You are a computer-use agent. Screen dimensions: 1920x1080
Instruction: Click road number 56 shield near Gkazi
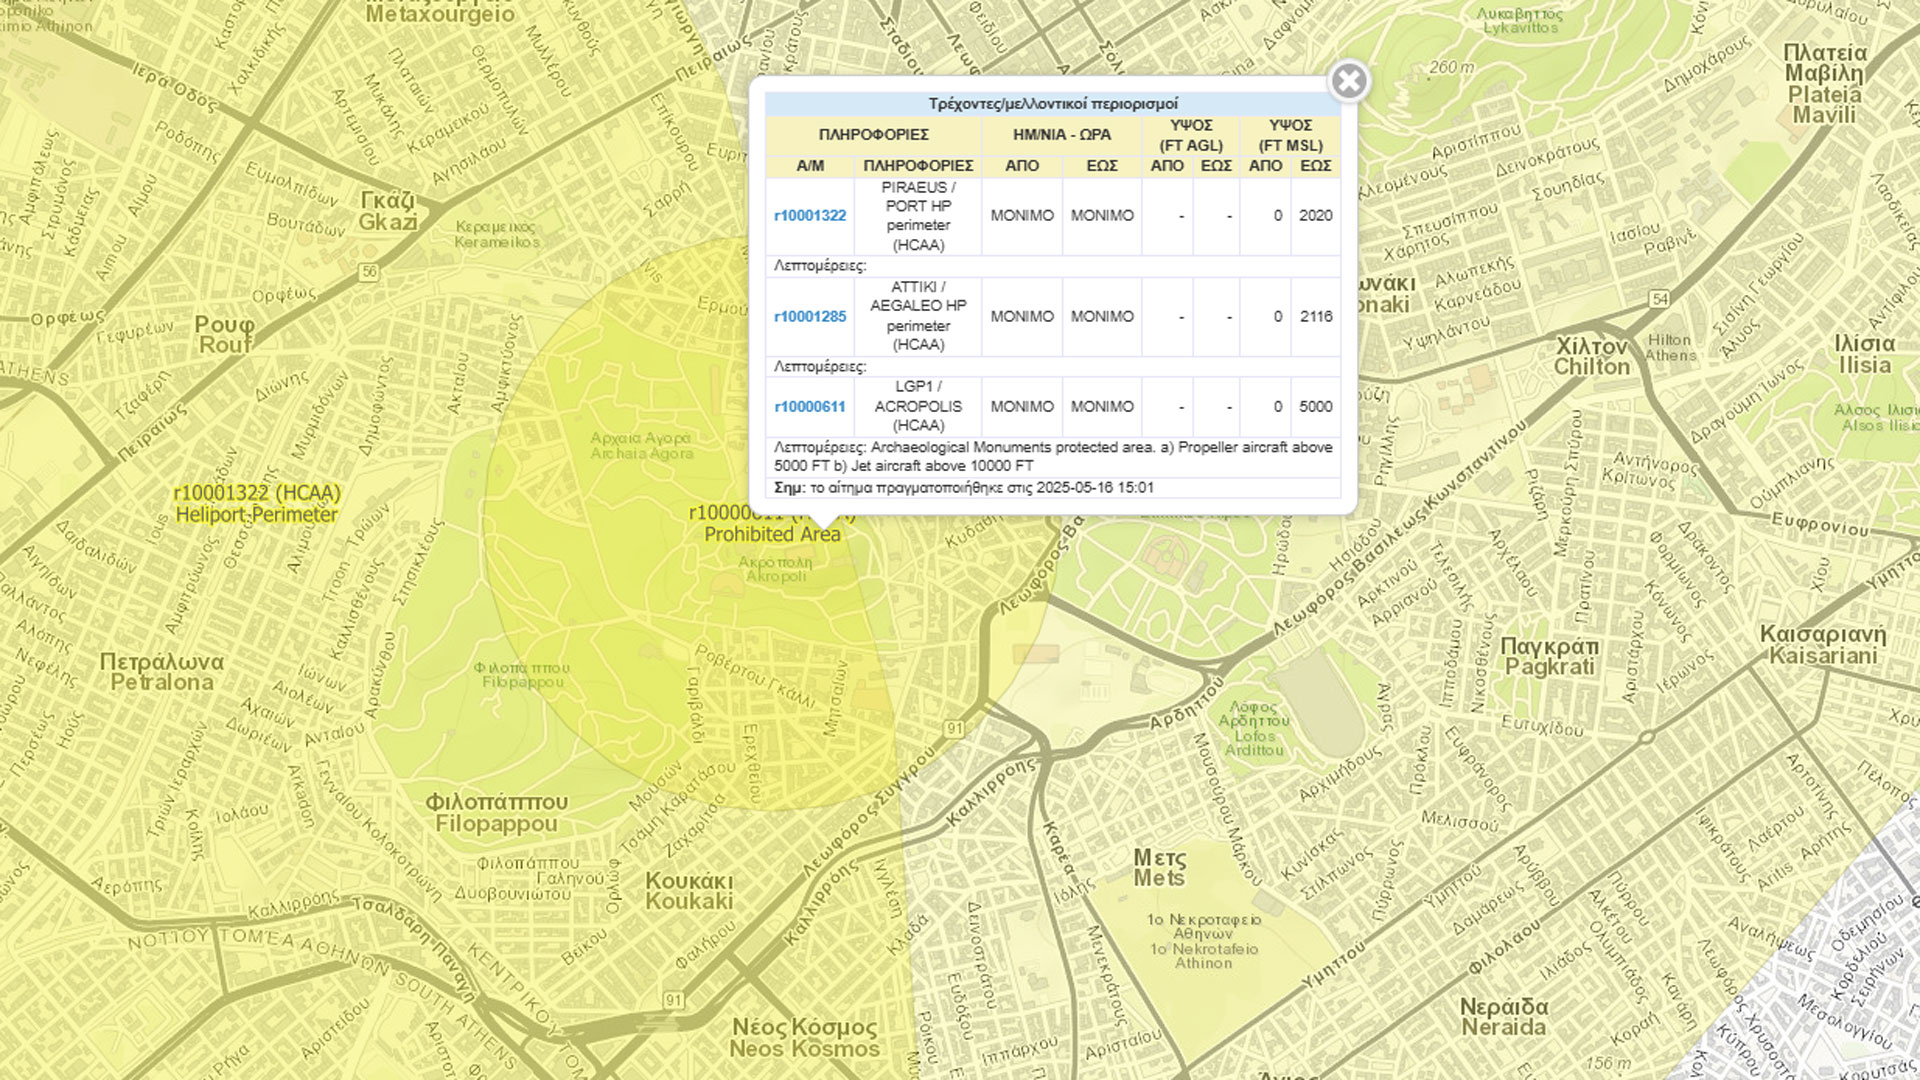click(370, 272)
